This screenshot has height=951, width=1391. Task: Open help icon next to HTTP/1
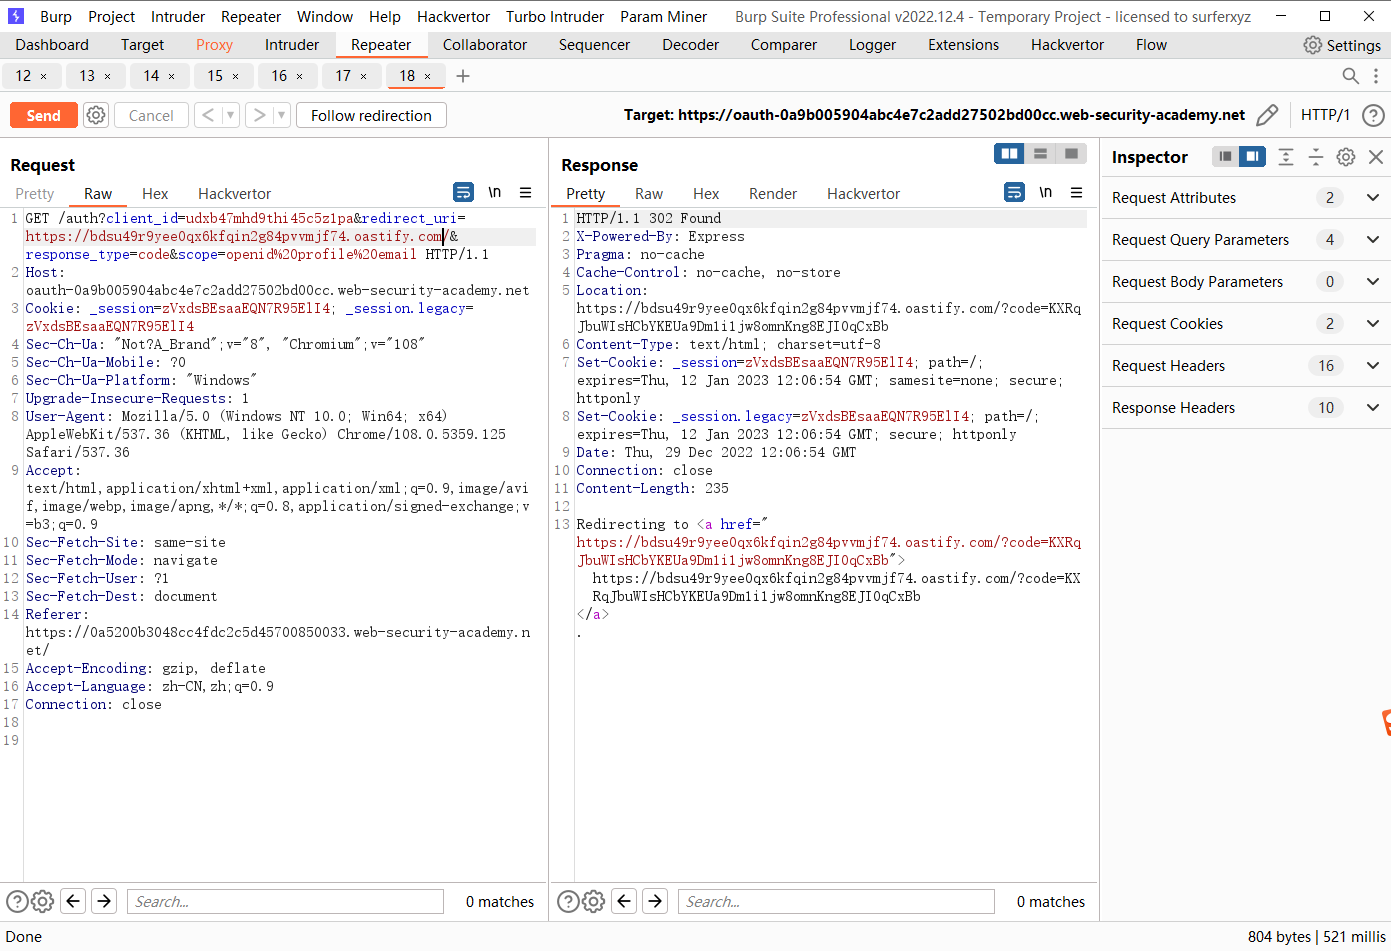1374,115
